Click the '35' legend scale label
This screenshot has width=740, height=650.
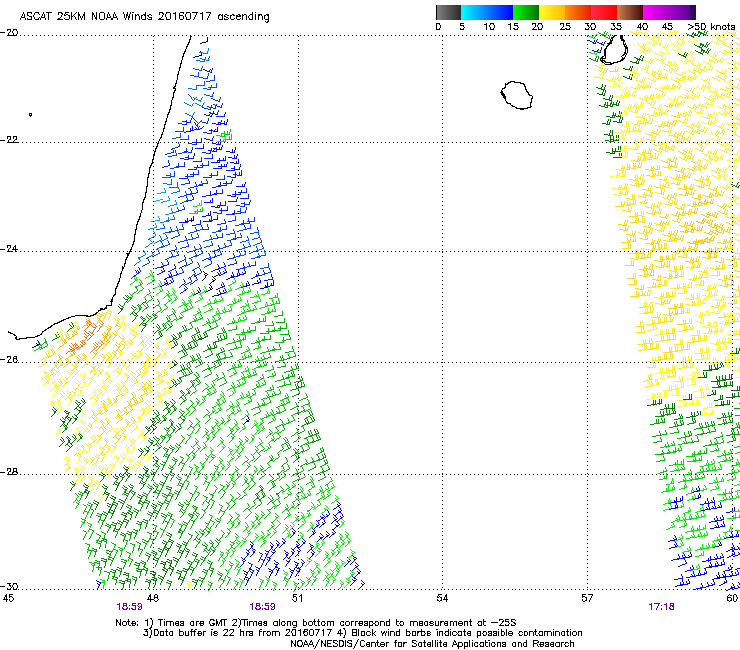[616, 27]
